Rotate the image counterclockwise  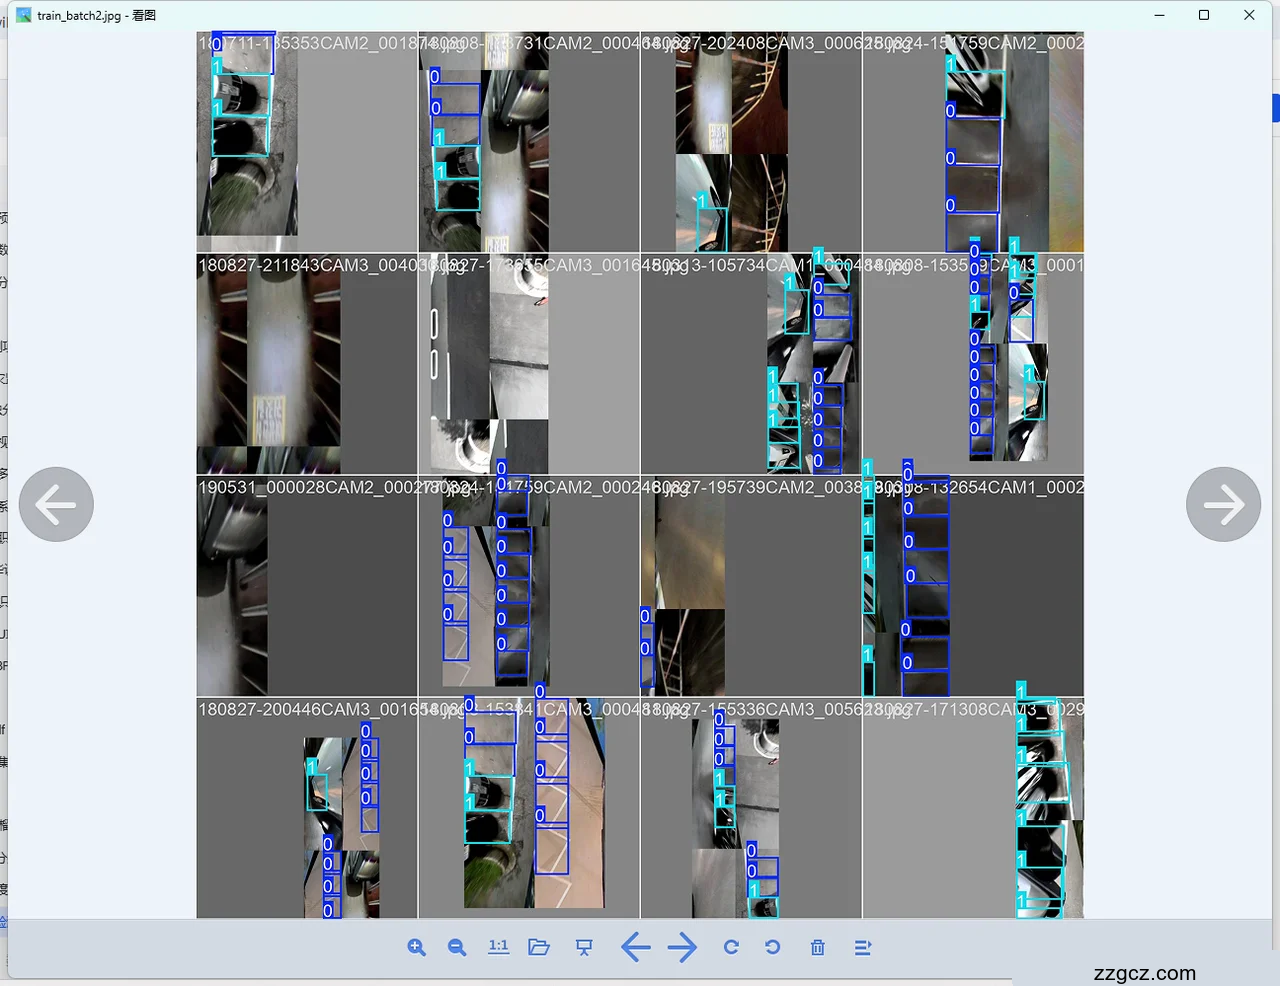pos(773,947)
